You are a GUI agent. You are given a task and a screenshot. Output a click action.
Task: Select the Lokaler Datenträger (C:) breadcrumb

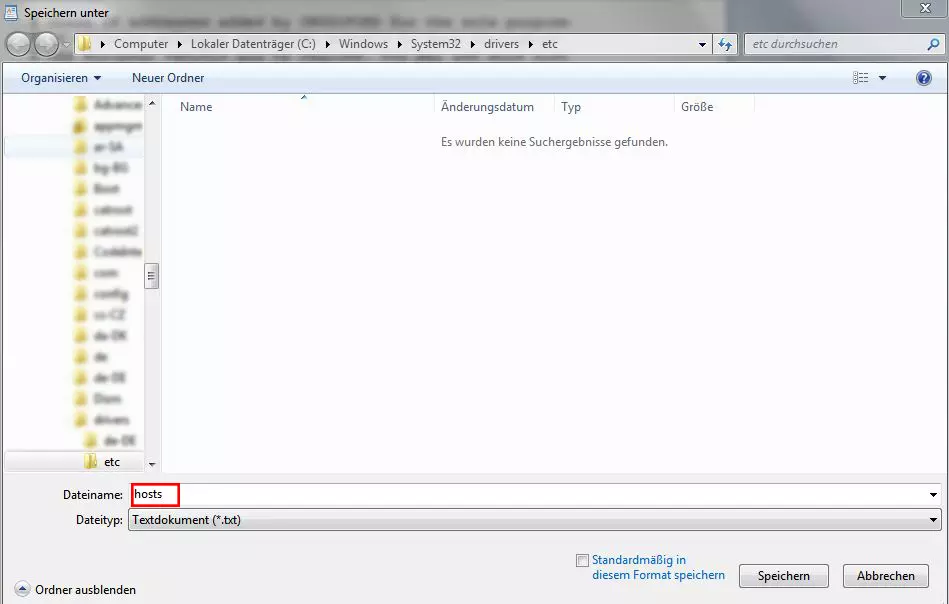point(253,44)
